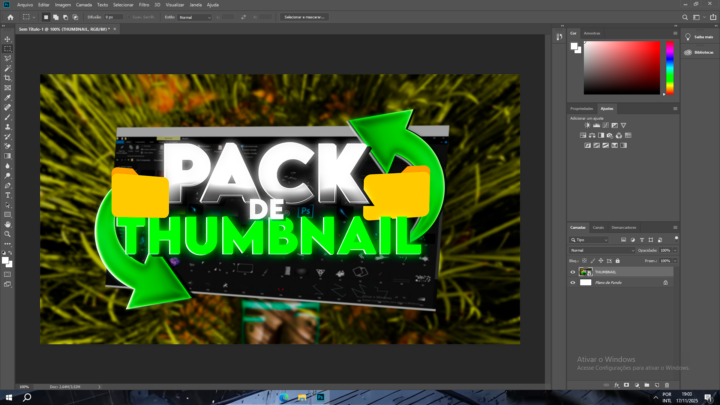Click the Home icon in options bar
Image resolution: width=720 pixels, height=405 pixels.
point(8,17)
